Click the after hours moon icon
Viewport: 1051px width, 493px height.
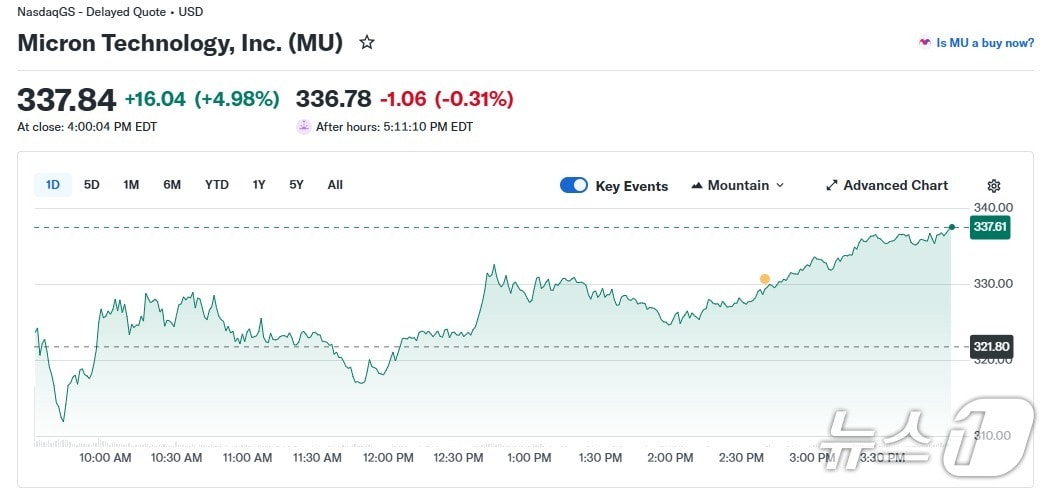pos(303,127)
